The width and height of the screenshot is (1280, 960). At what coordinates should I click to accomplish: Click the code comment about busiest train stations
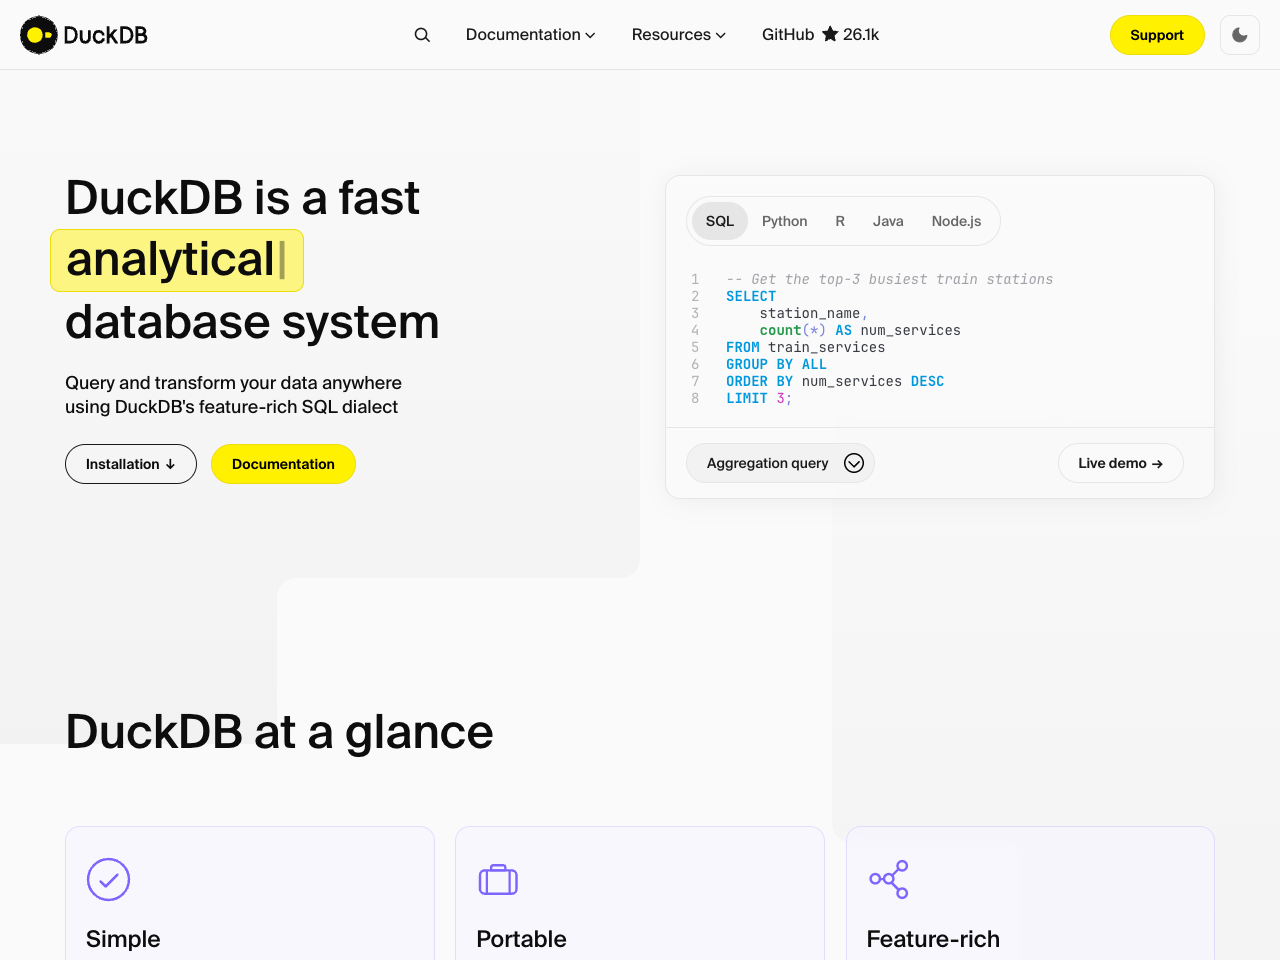[889, 279]
